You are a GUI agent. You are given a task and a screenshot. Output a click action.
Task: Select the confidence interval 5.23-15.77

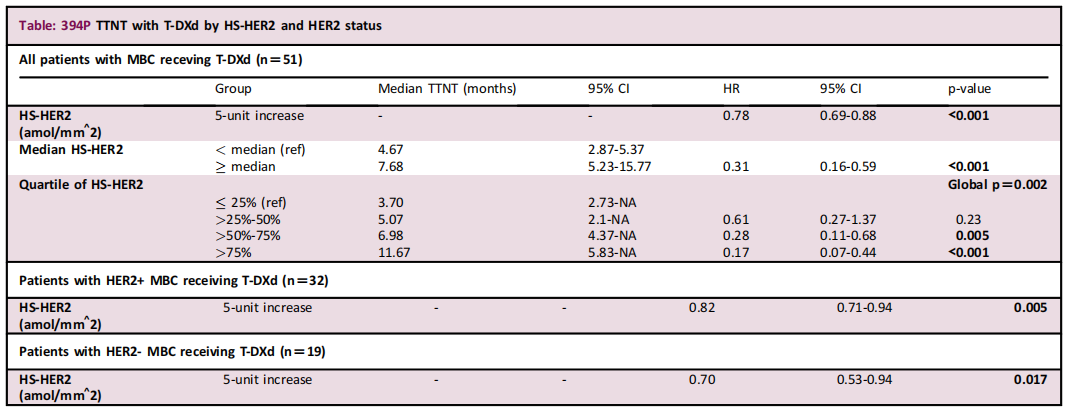pos(620,166)
